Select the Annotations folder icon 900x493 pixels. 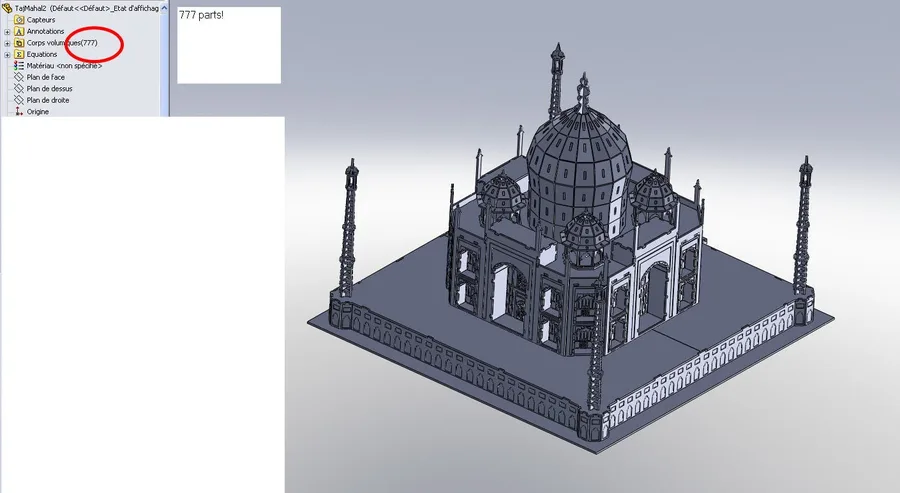(19, 31)
